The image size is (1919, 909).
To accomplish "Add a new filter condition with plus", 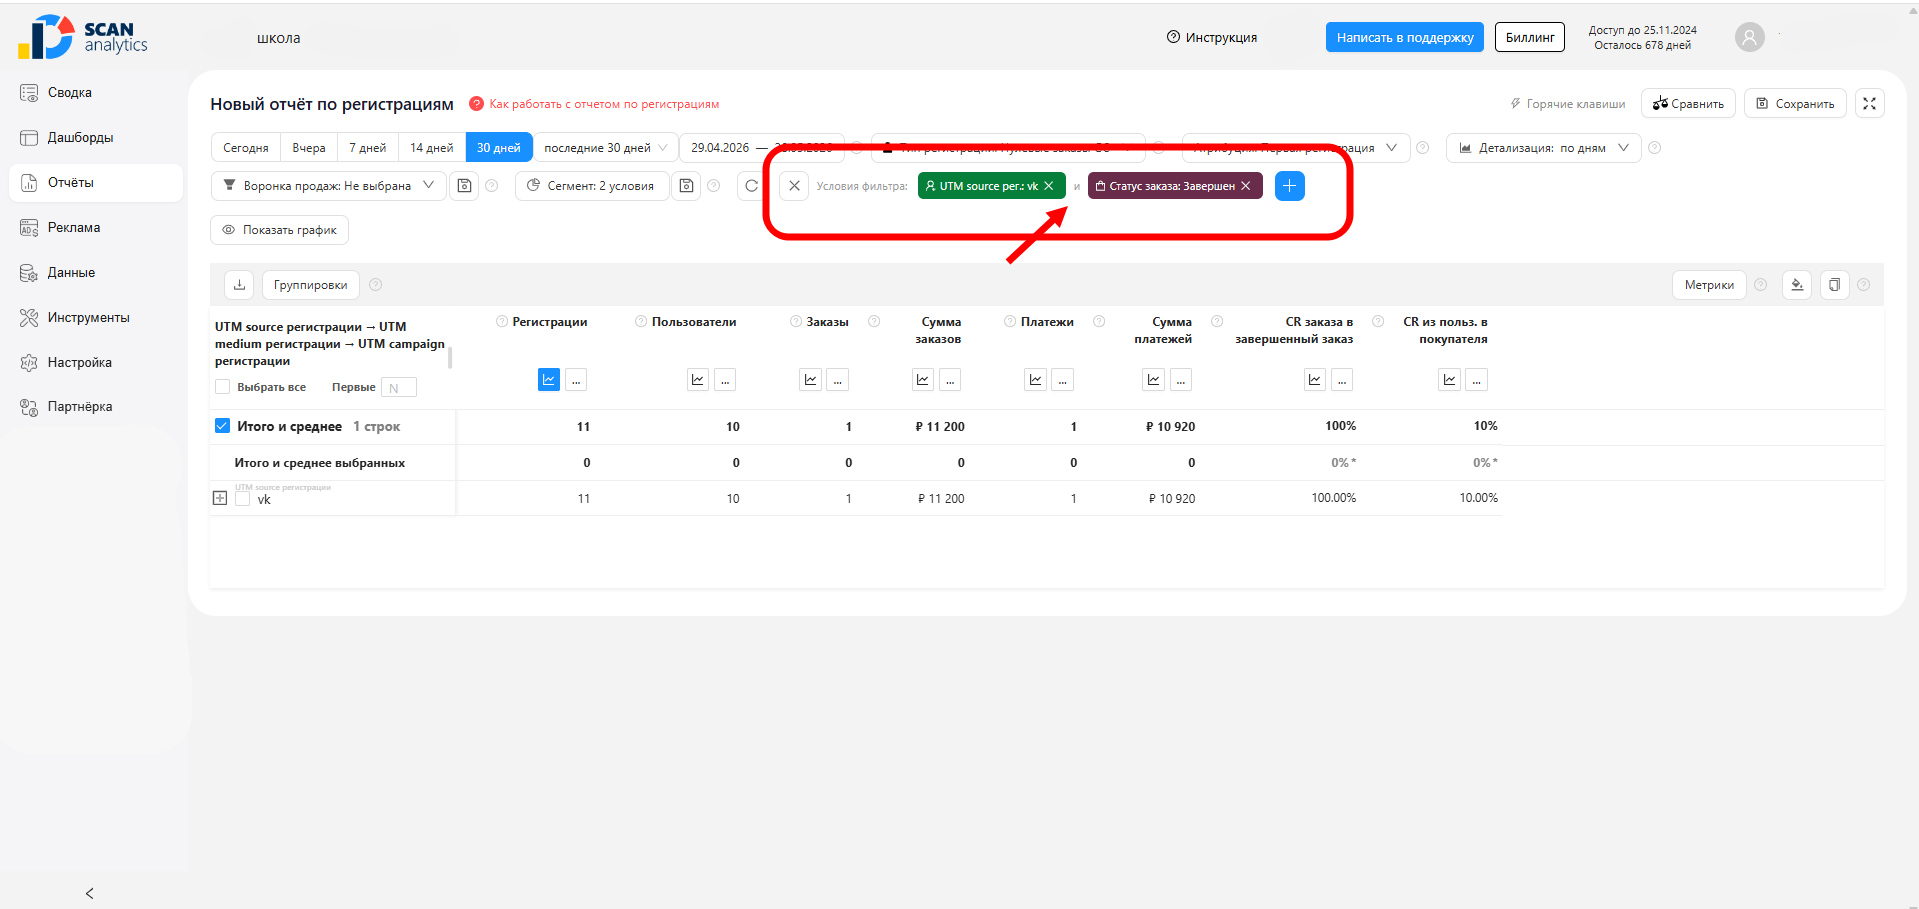I will click(1290, 186).
